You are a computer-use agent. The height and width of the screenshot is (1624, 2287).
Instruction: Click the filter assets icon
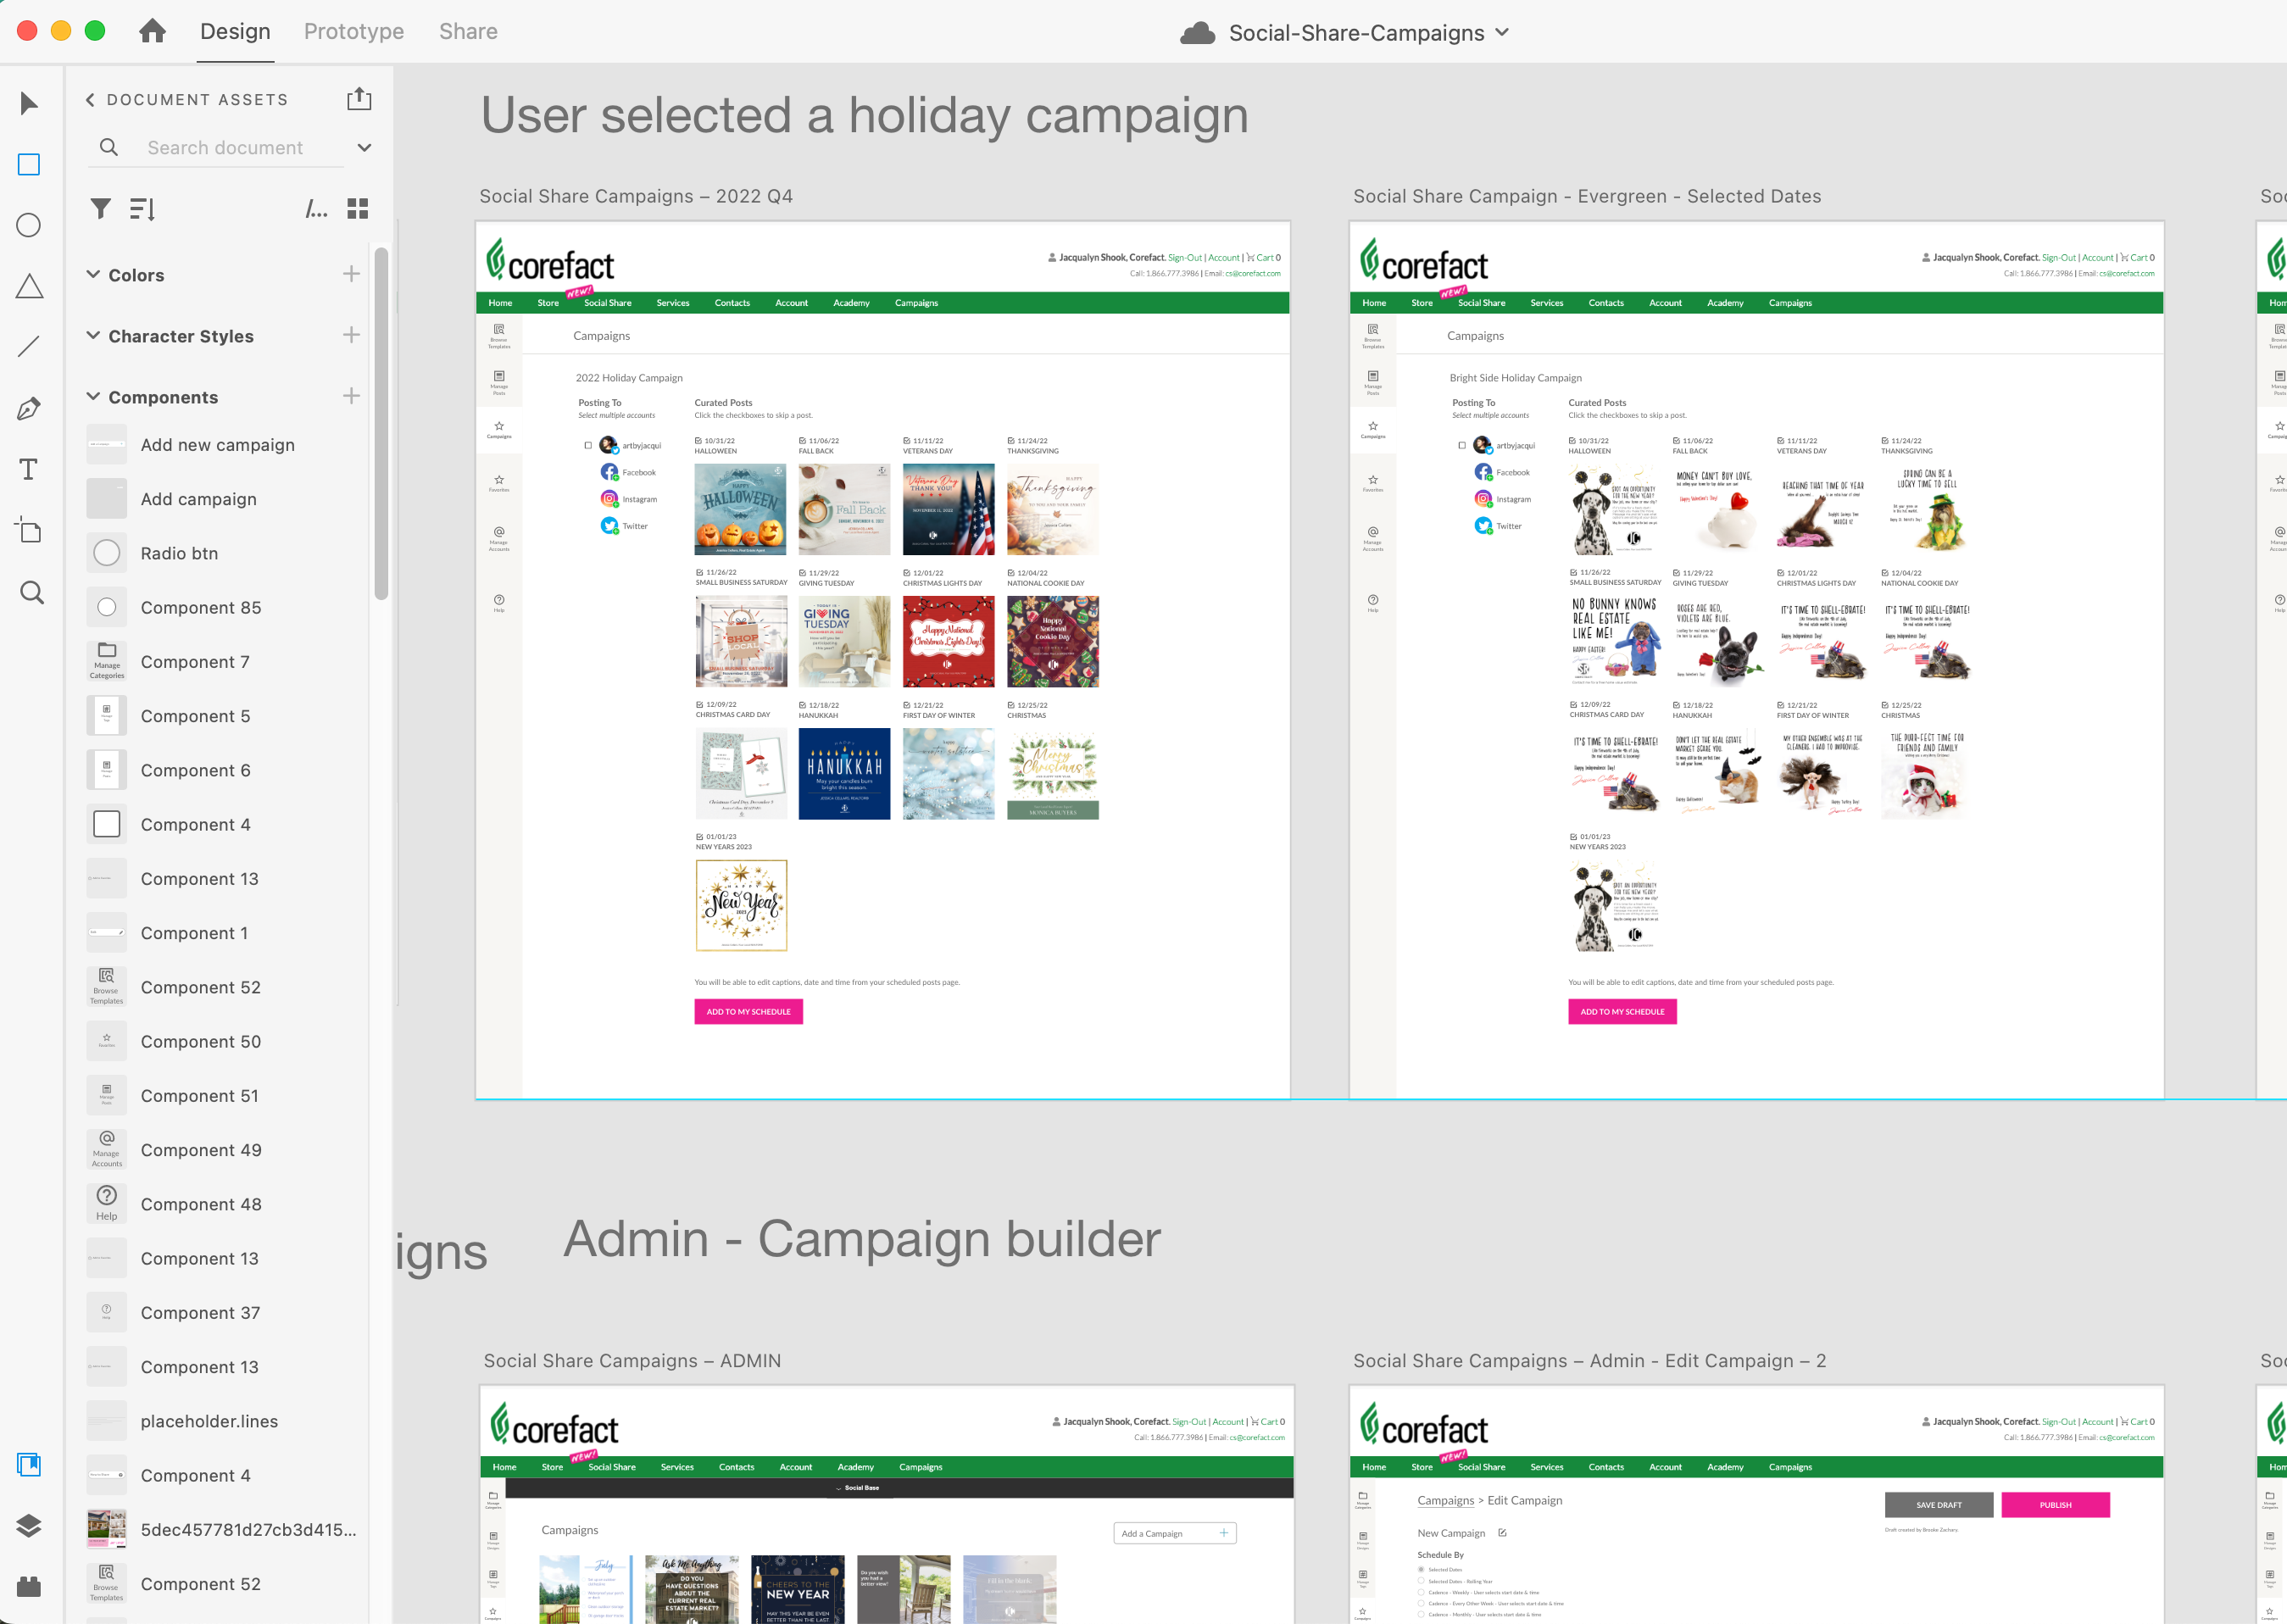click(100, 208)
